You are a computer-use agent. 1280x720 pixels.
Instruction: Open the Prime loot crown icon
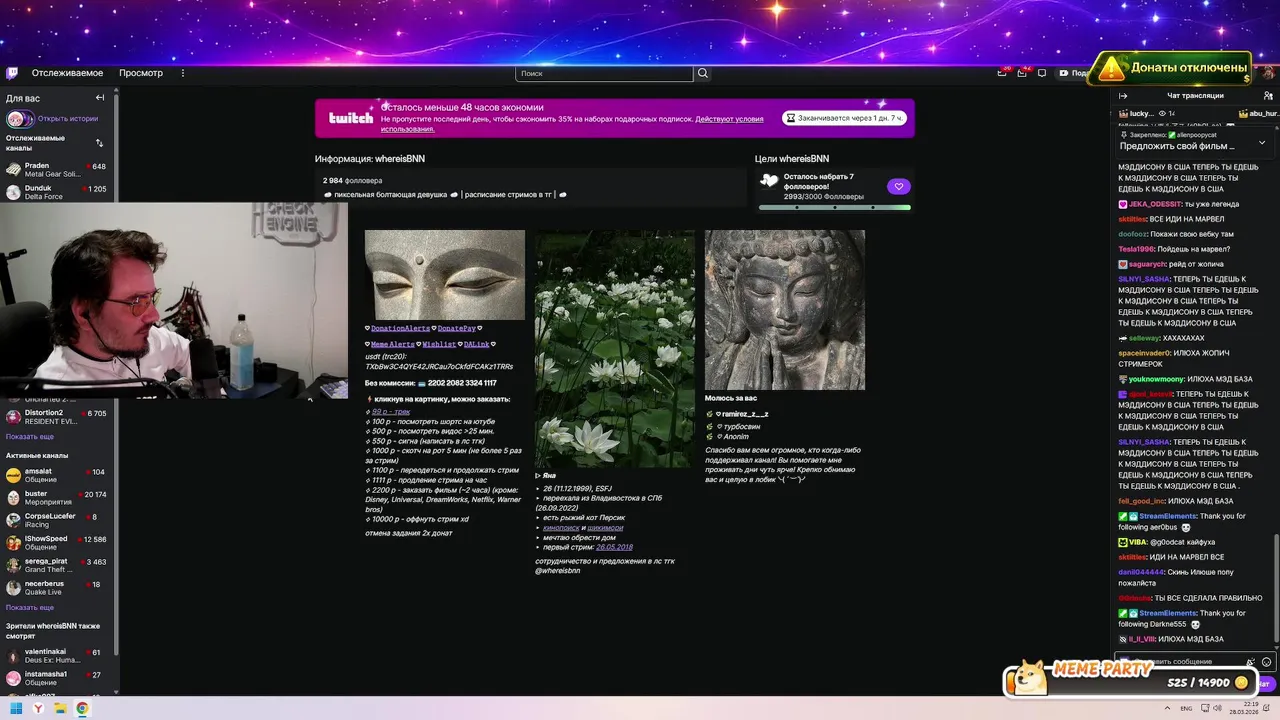tap(1003, 73)
